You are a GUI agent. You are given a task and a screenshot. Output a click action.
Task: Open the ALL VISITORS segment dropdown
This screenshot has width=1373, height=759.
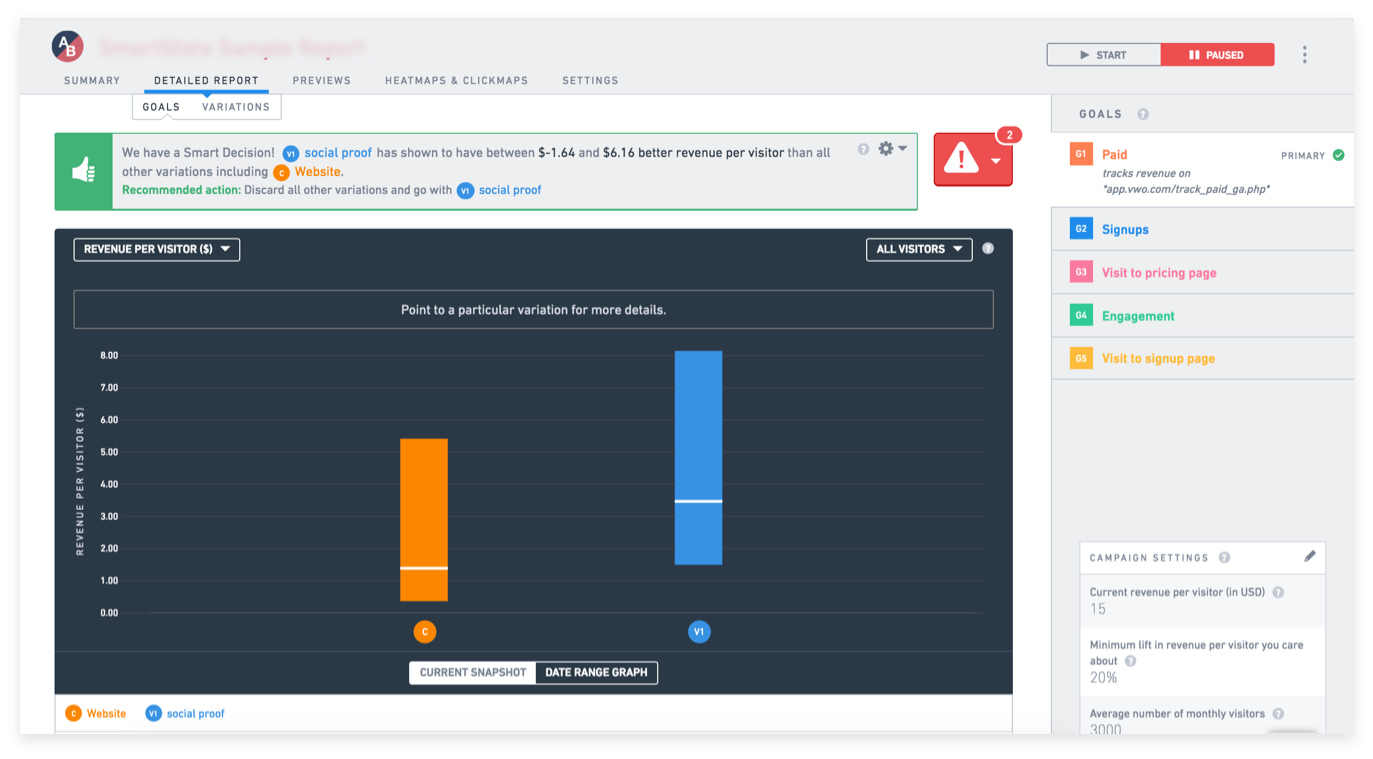pos(918,249)
